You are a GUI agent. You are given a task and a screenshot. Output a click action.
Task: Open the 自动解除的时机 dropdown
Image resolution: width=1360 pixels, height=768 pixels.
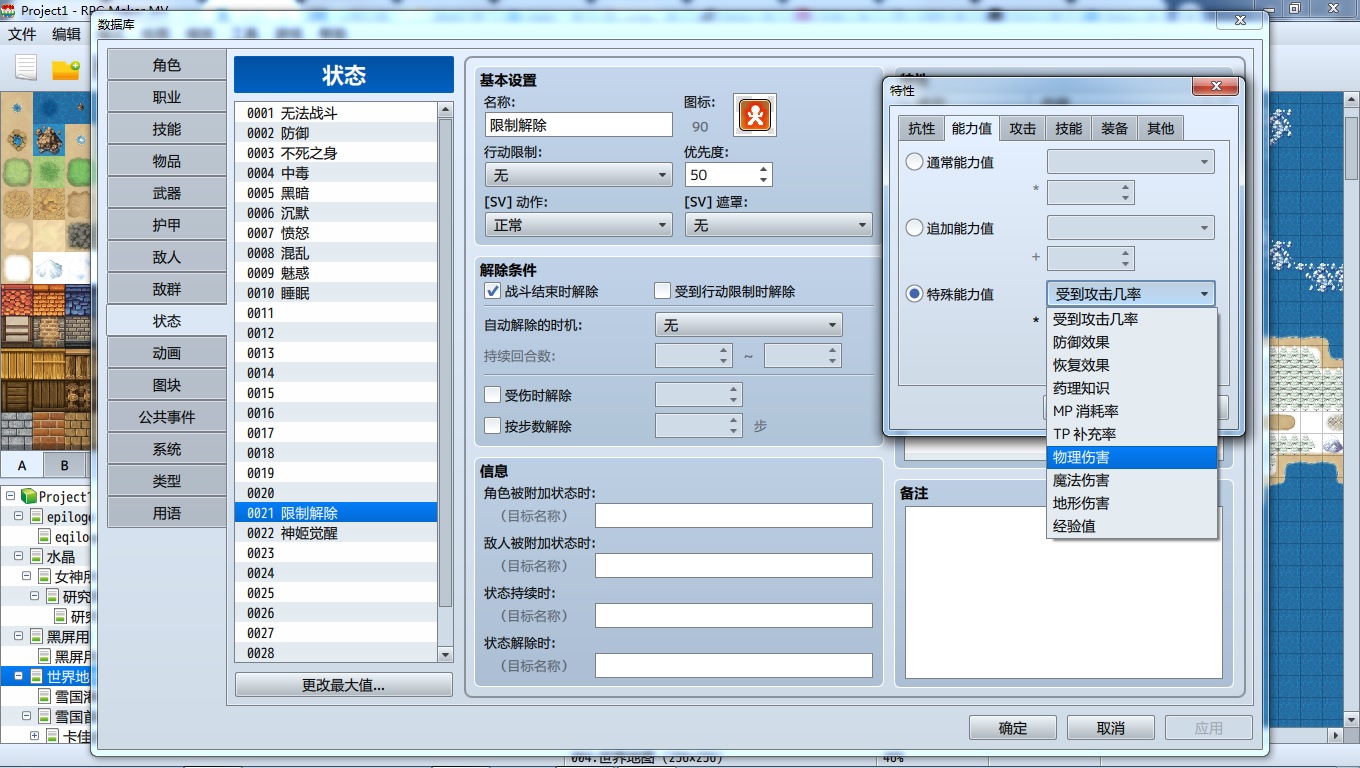(x=748, y=325)
